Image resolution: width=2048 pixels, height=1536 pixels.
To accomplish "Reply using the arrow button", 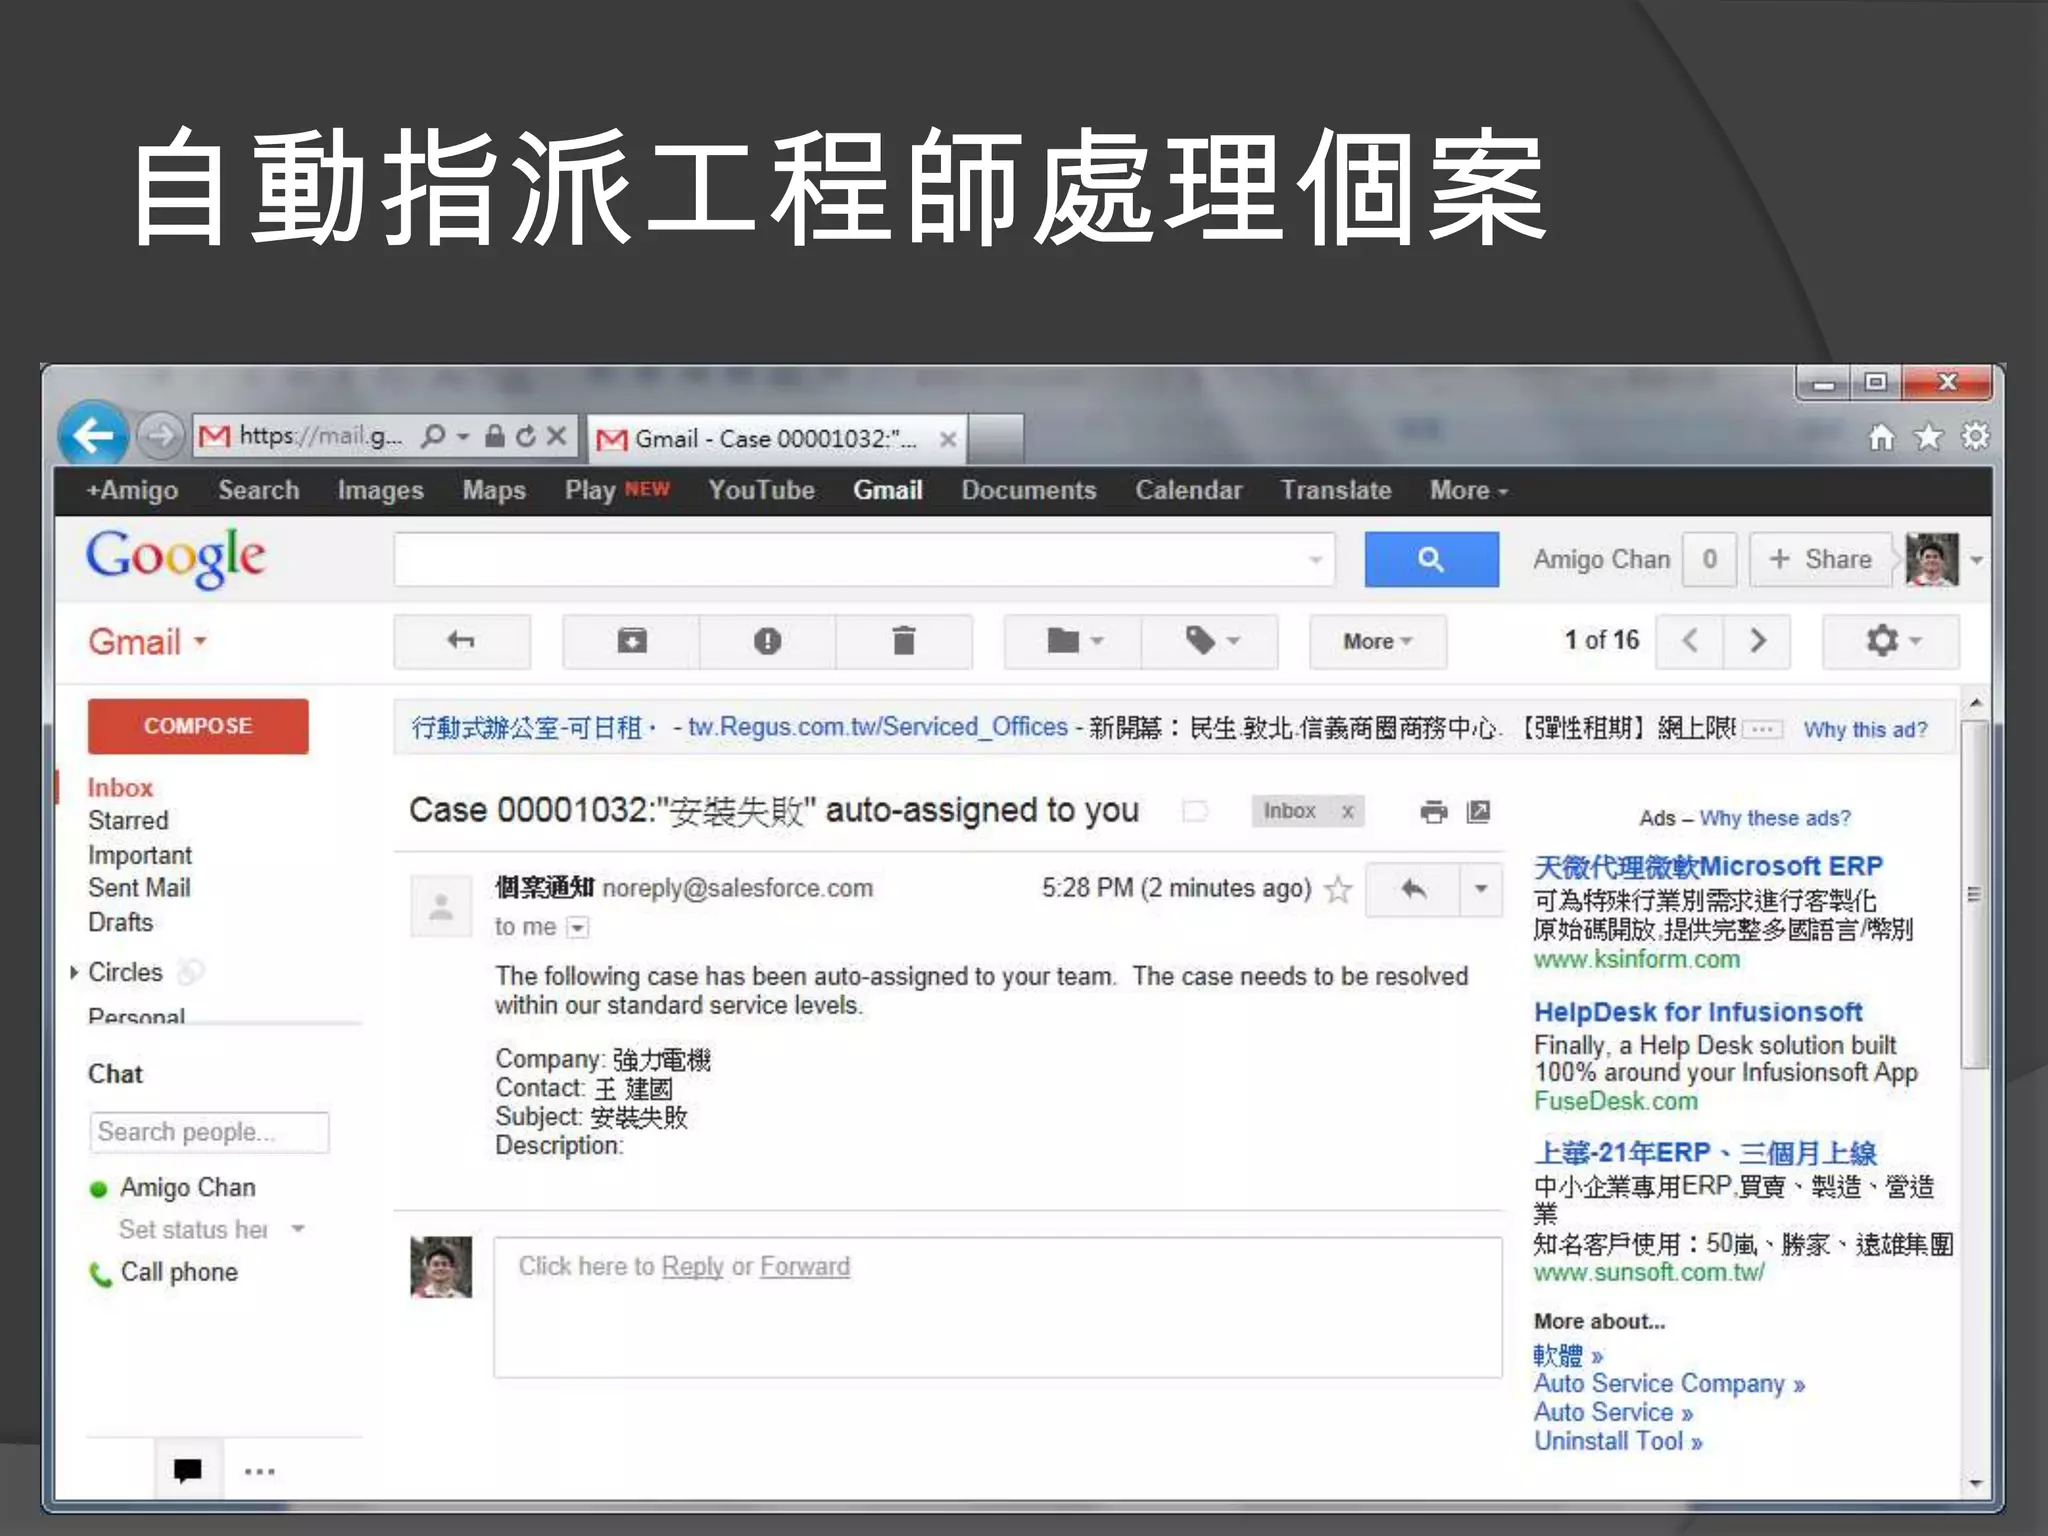I will [1413, 889].
